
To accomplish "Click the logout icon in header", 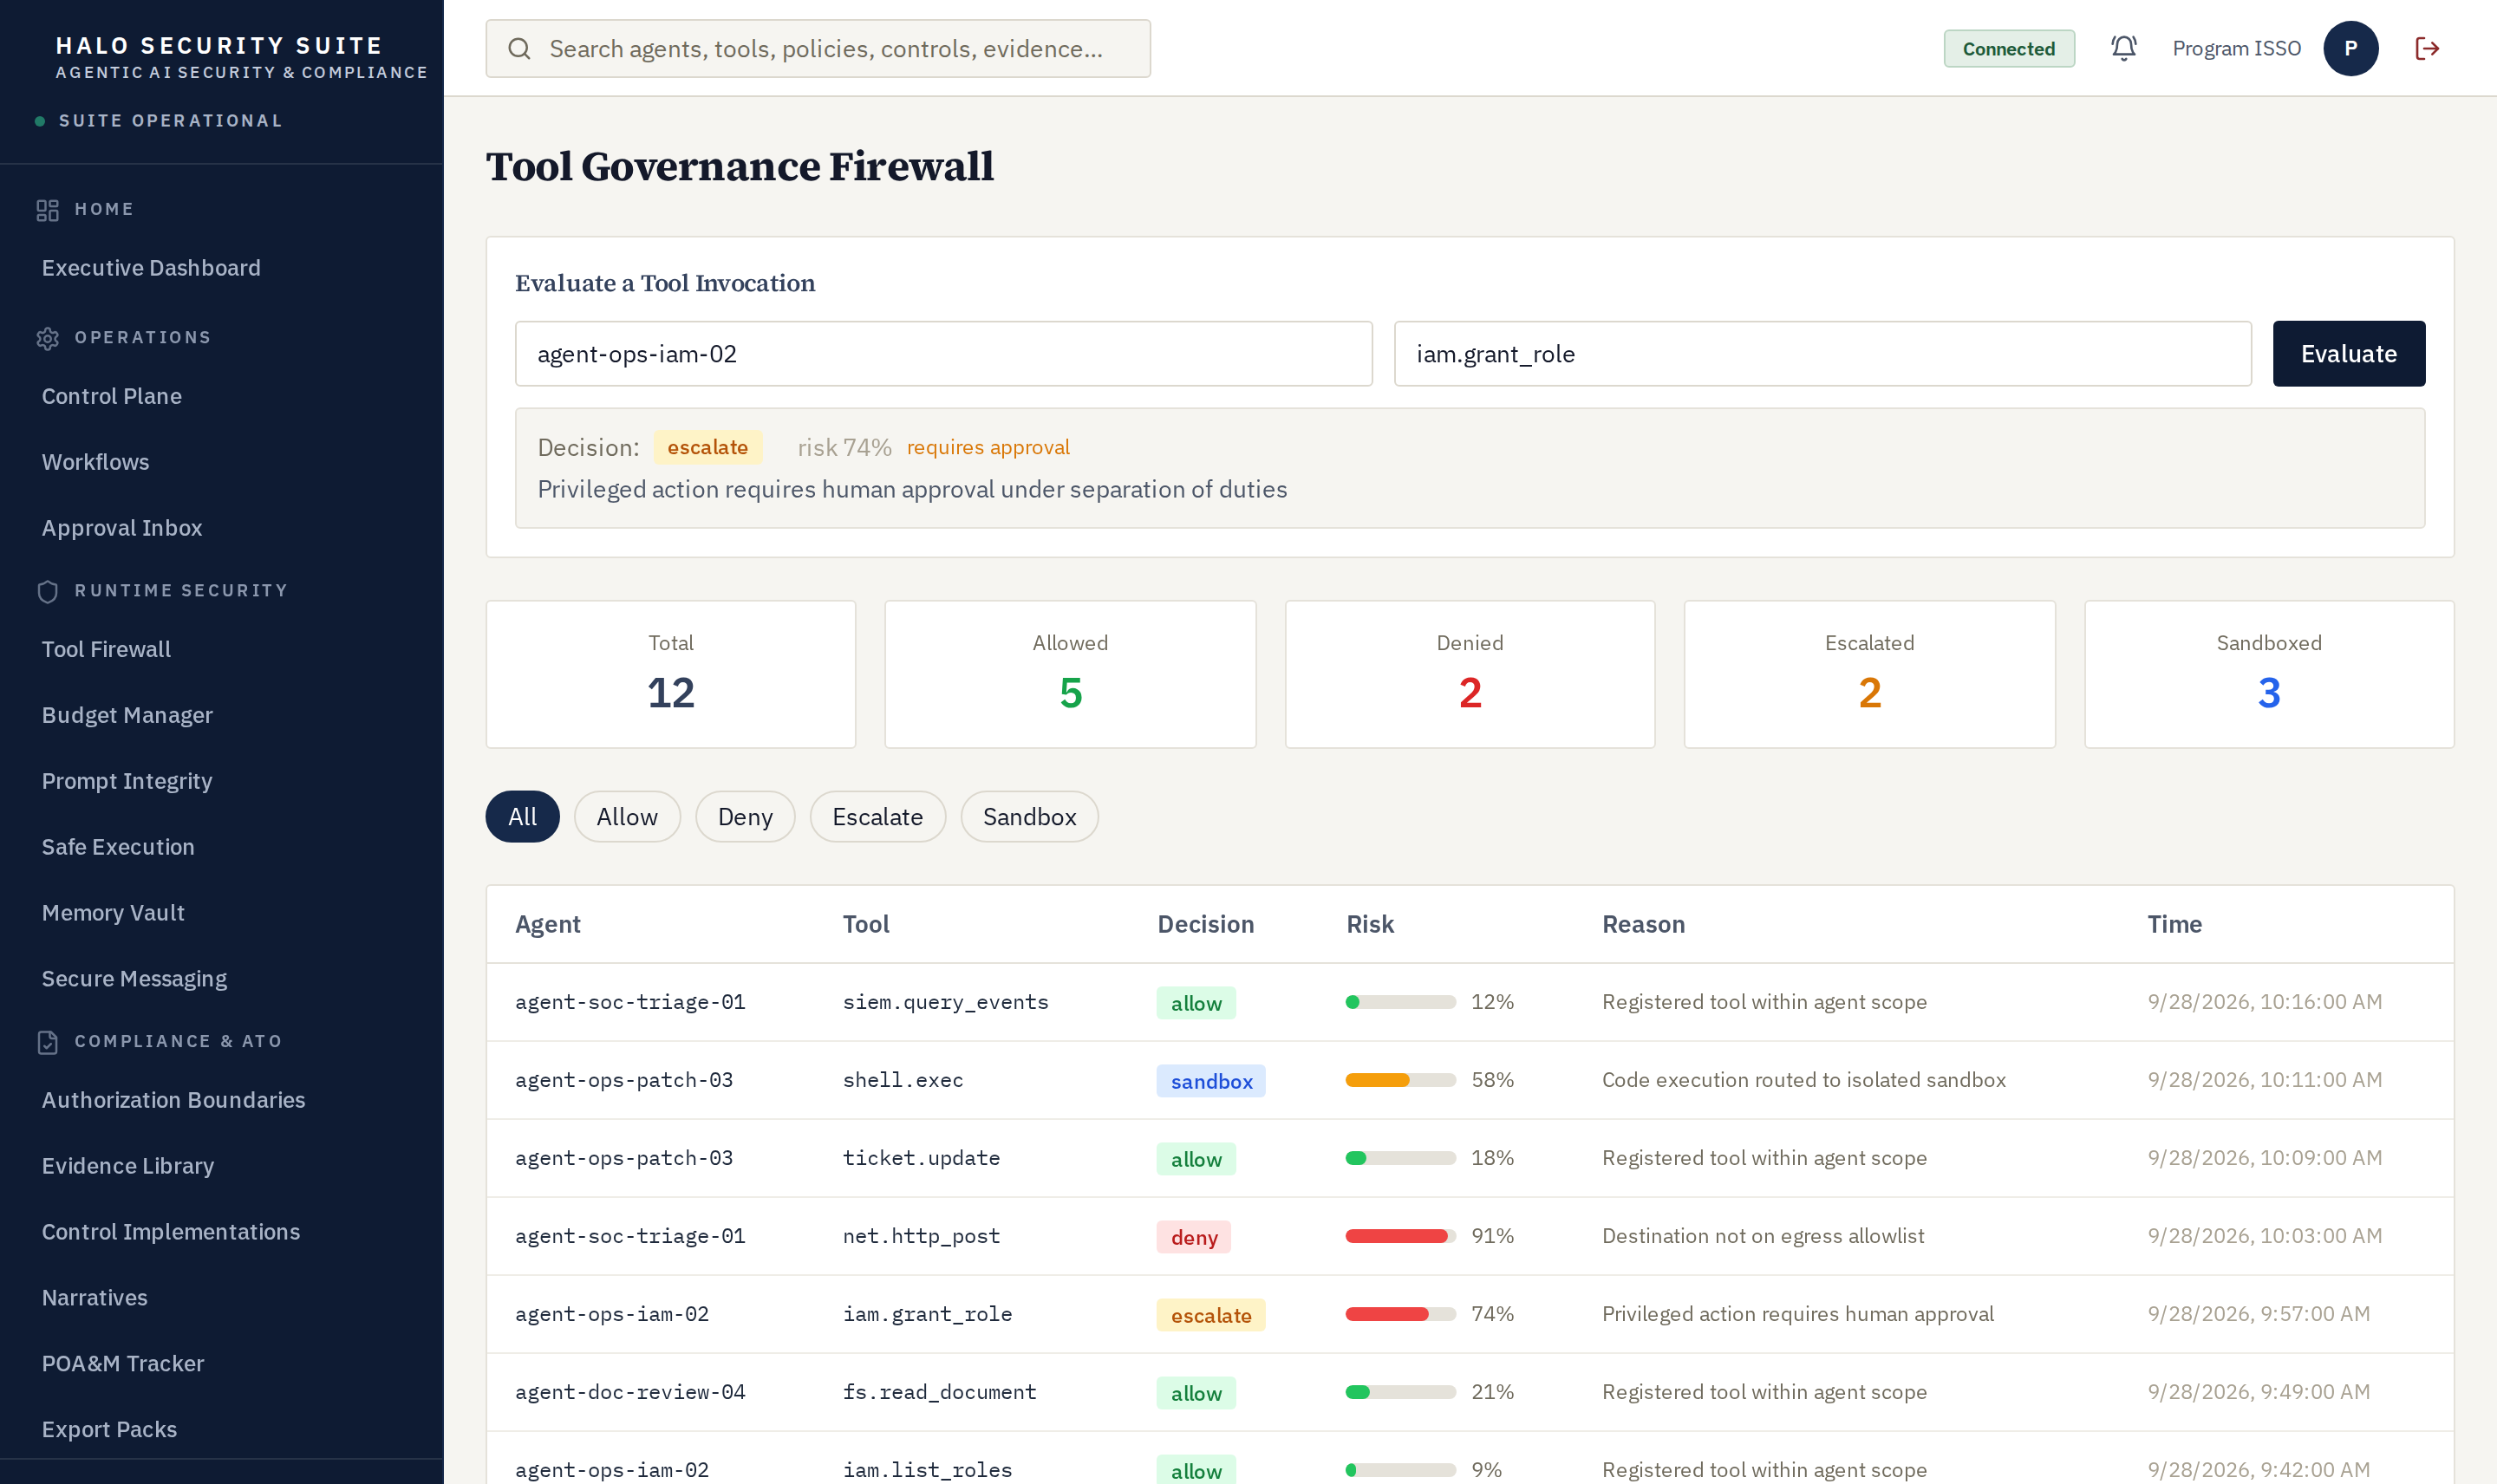I will coord(2427,48).
